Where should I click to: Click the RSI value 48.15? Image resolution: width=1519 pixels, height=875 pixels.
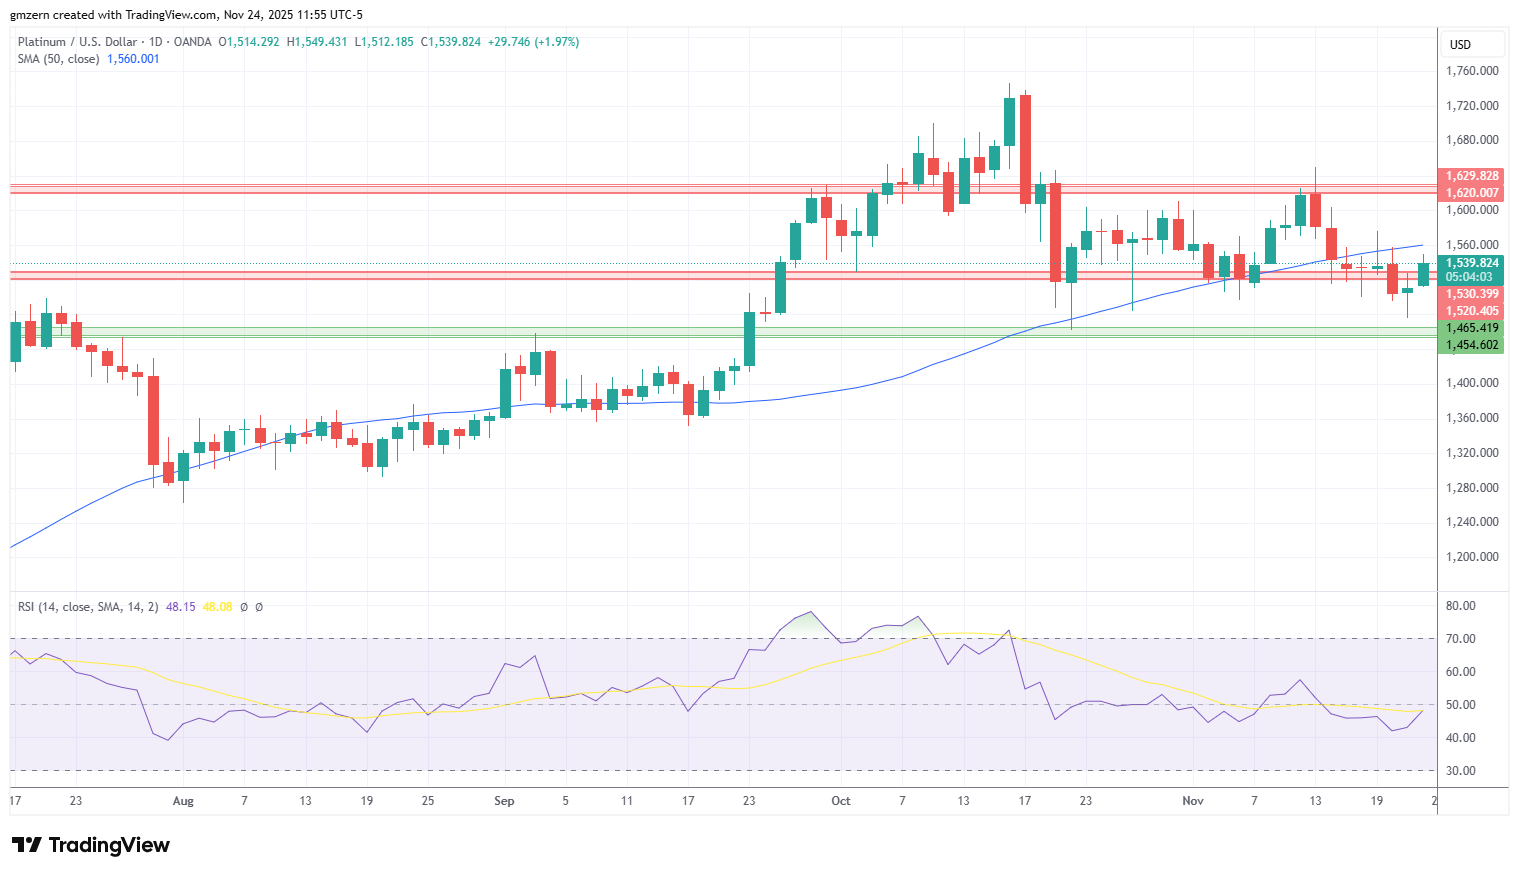pyautogui.click(x=180, y=607)
